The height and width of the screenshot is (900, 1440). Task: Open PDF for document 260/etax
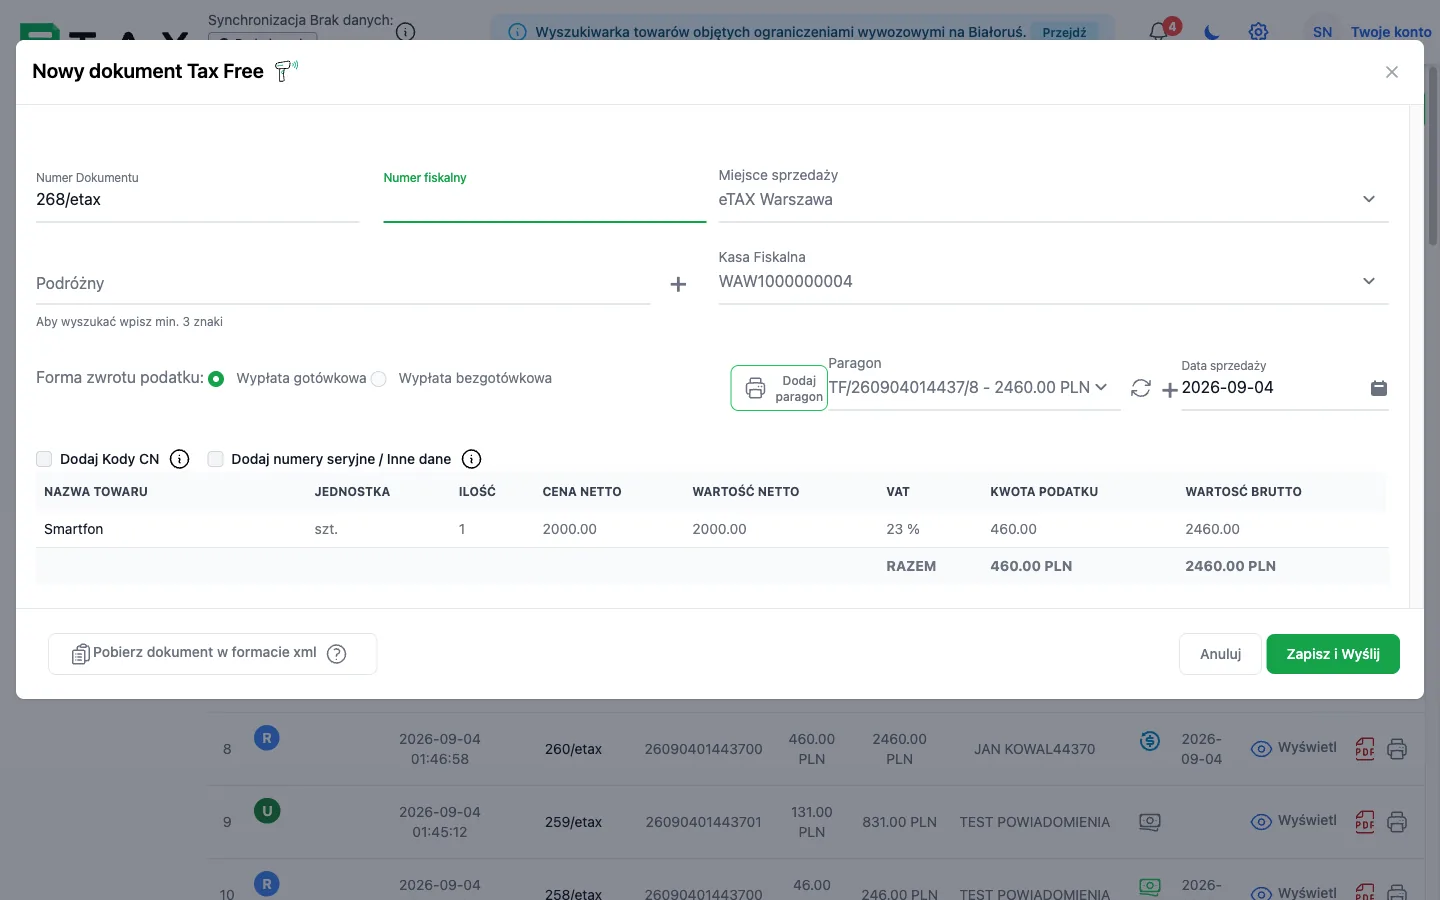coord(1365,749)
